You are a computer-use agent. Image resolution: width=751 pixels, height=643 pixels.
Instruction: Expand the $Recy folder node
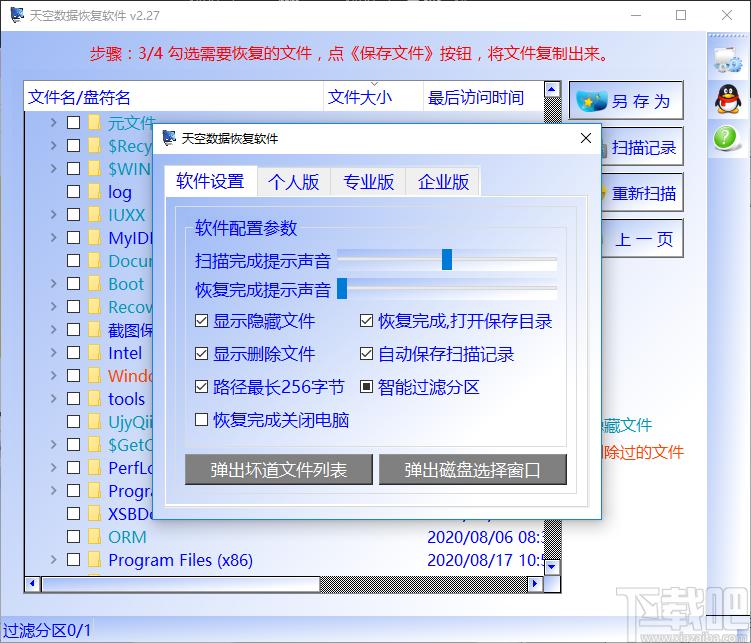pos(53,146)
